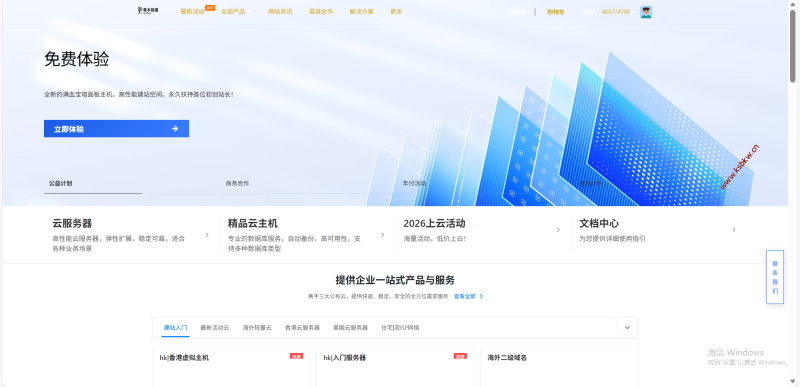Click the 为您提供详细使用指引 description
Viewport: 800px width, 387px height.
[x=612, y=238]
